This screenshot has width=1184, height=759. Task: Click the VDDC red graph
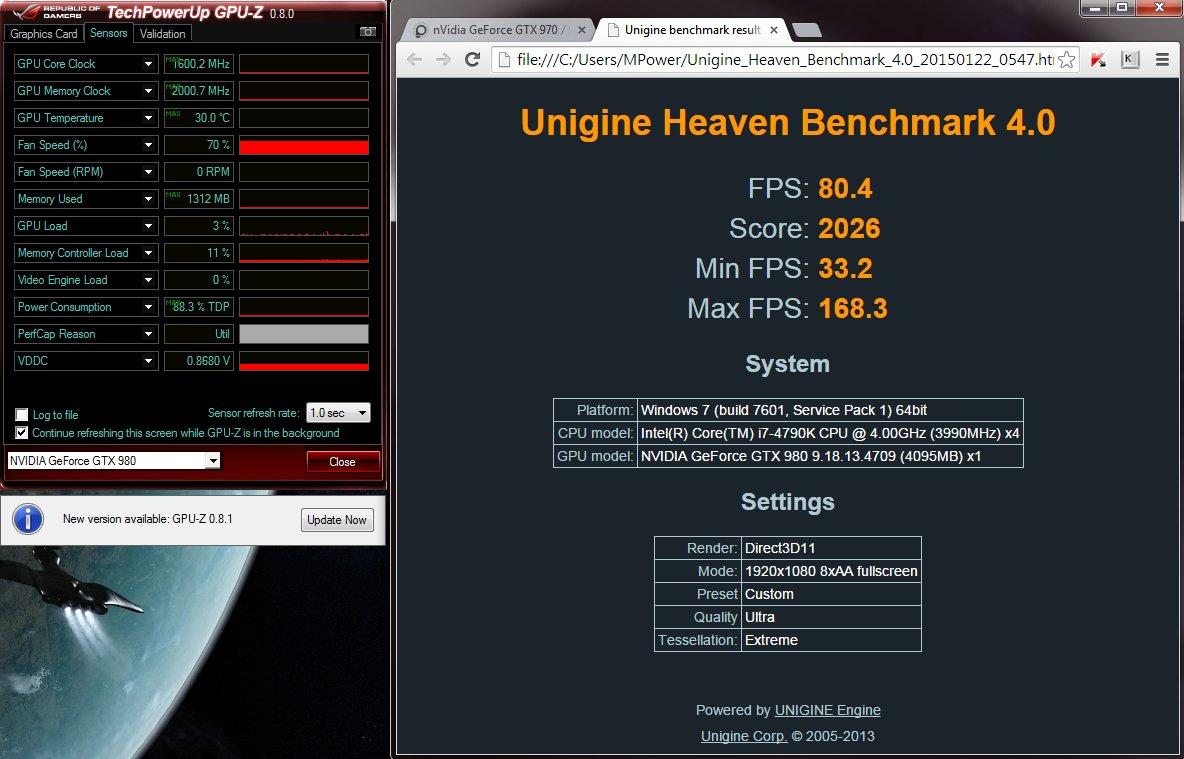(304, 361)
